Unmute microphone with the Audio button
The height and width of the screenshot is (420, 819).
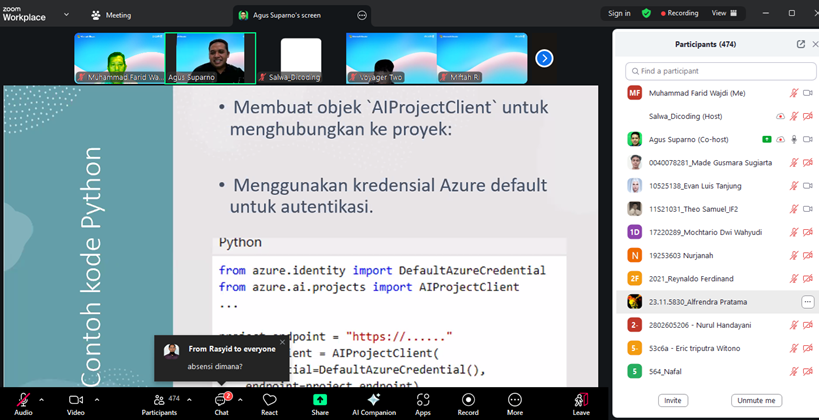click(23, 404)
